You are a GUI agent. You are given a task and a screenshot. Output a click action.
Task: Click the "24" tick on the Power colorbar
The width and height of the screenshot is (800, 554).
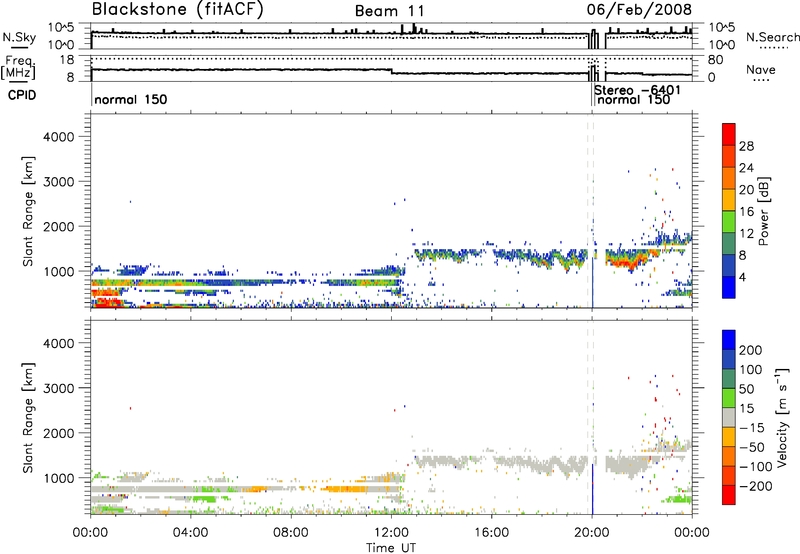point(746,168)
